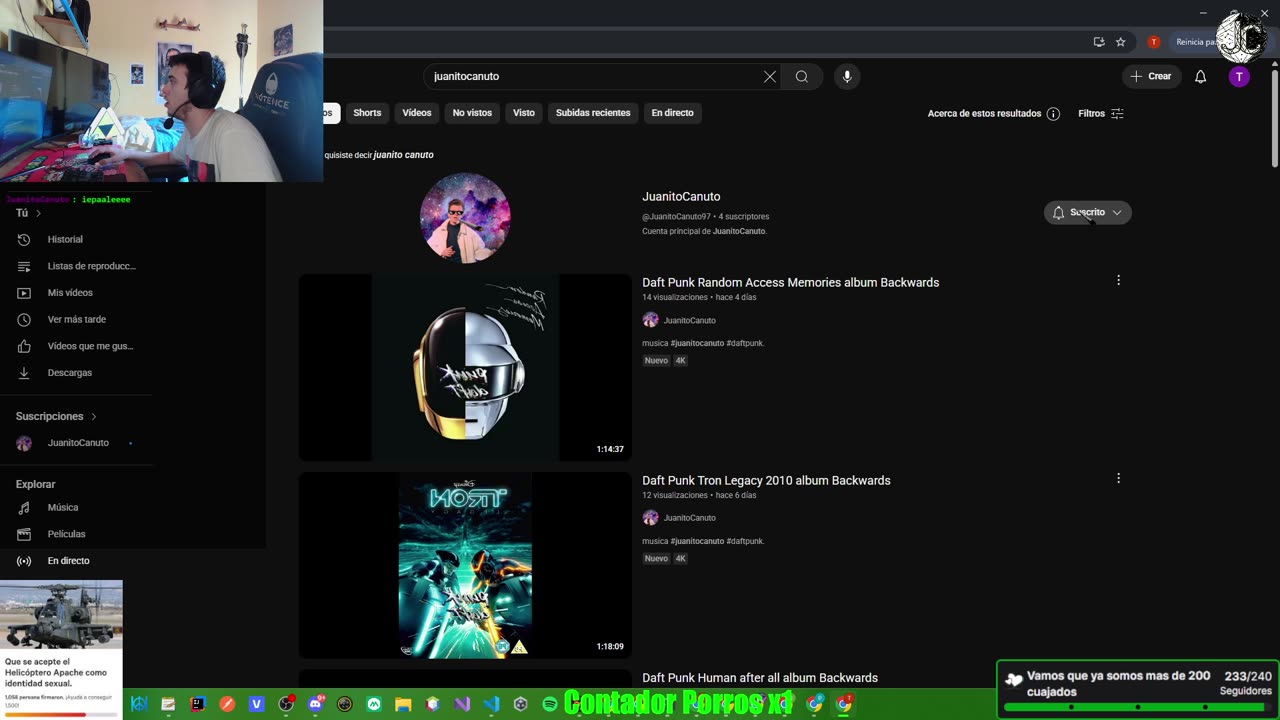Open Daft Punk Tron Legacy 2010 video title

pyautogui.click(x=766, y=481)
